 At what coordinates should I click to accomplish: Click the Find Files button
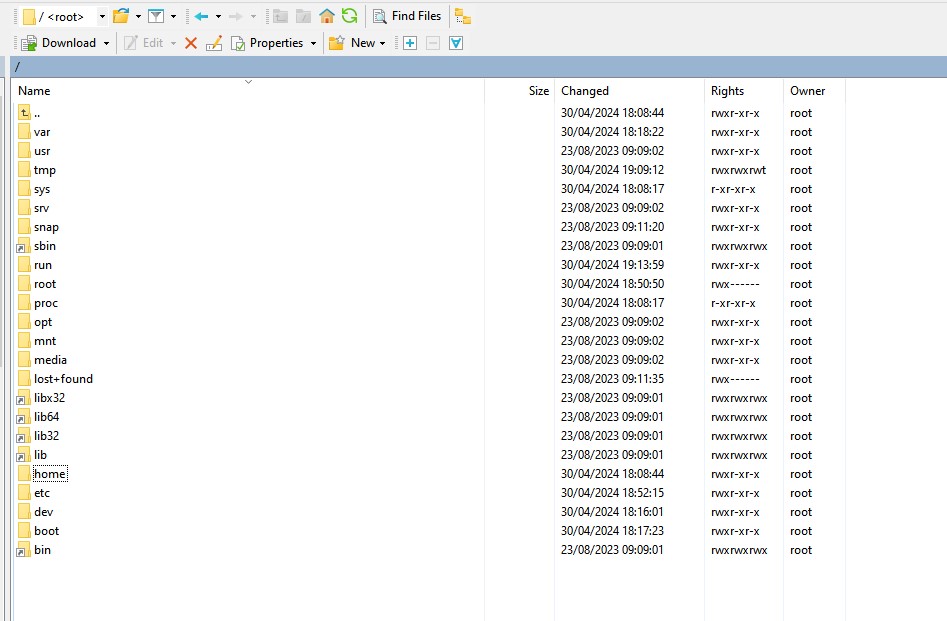click(x=407, y=16)
